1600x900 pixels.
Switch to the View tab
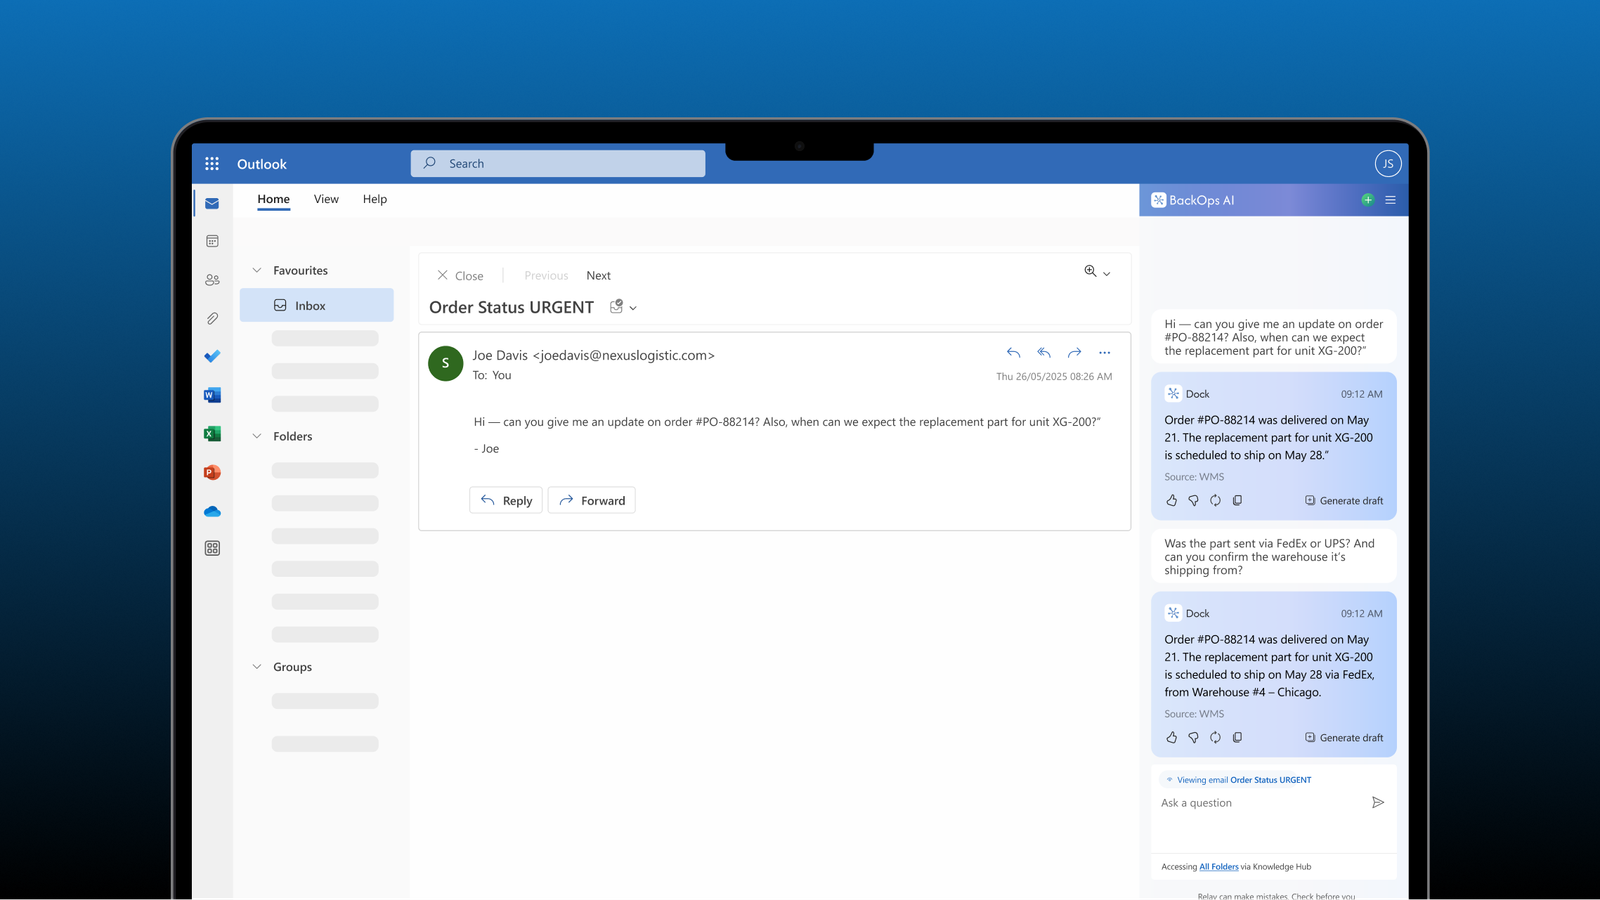[x=326, y=199]
